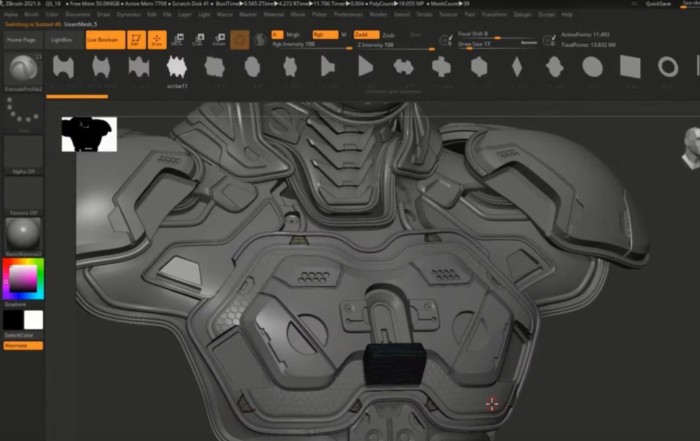The image size is (700, 441).
Task: Pick the Scale transform icon
Action: (199, 40)
